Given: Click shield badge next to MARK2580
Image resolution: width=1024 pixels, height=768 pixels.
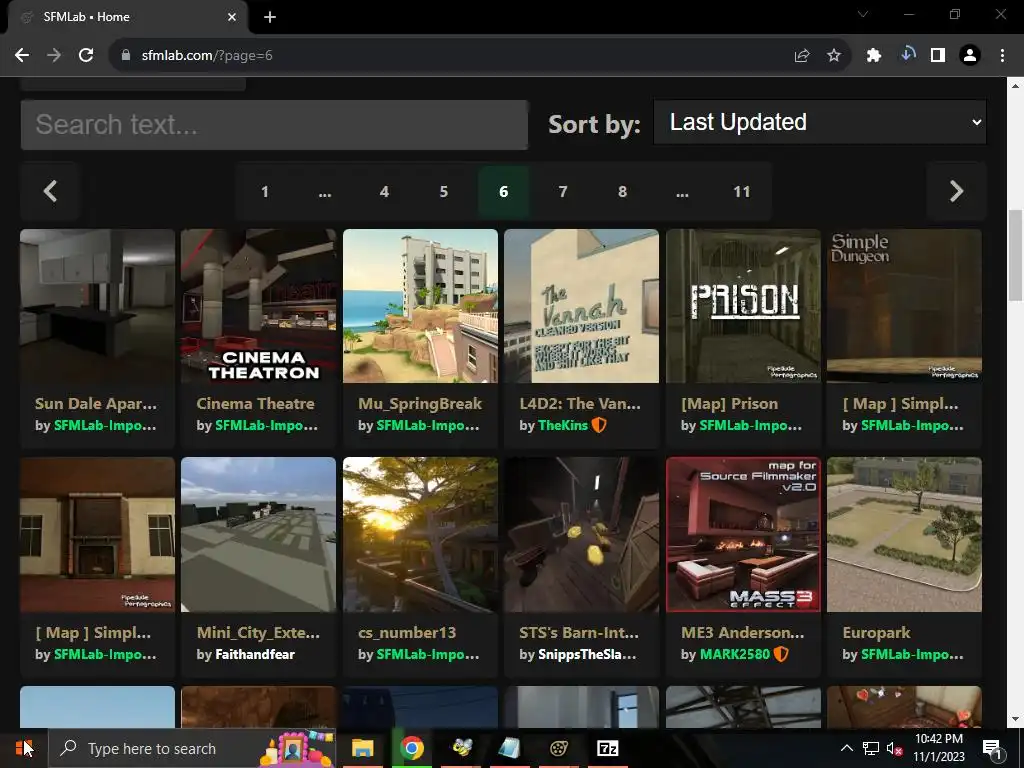Looking at the screenshot, I should click(x=780, y=654).
